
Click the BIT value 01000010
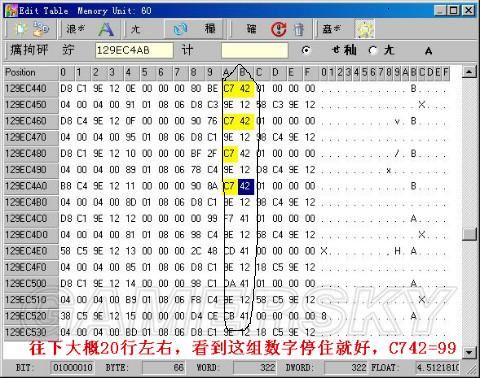pyautogui.click(x=73, y=368)
